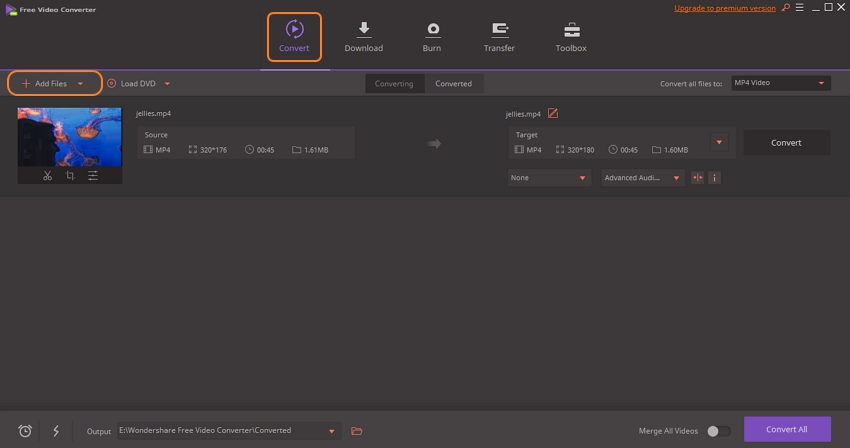Select the Converting tab
The height and width of the screenshot is (448, 850).
point(394,84)
